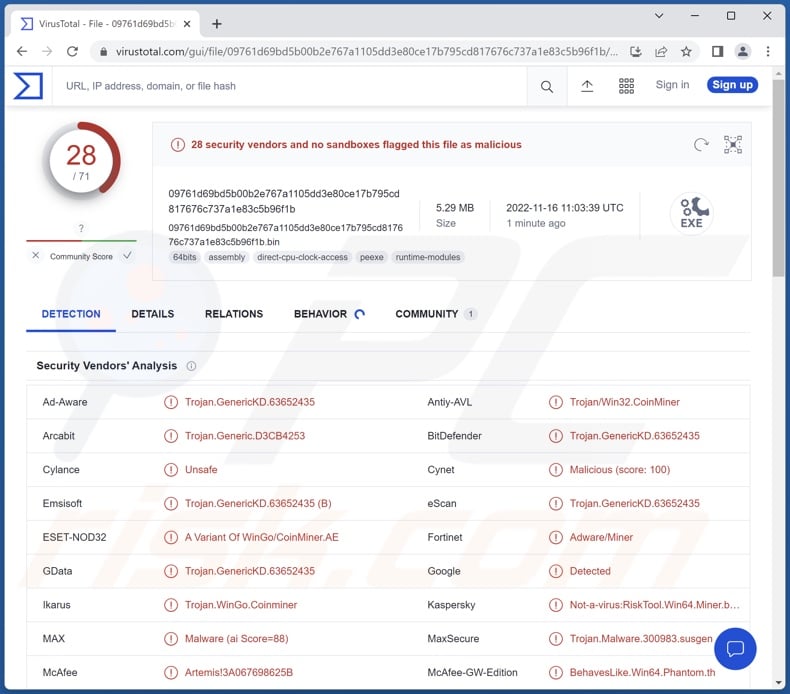Click the Community Score bar

81,241
